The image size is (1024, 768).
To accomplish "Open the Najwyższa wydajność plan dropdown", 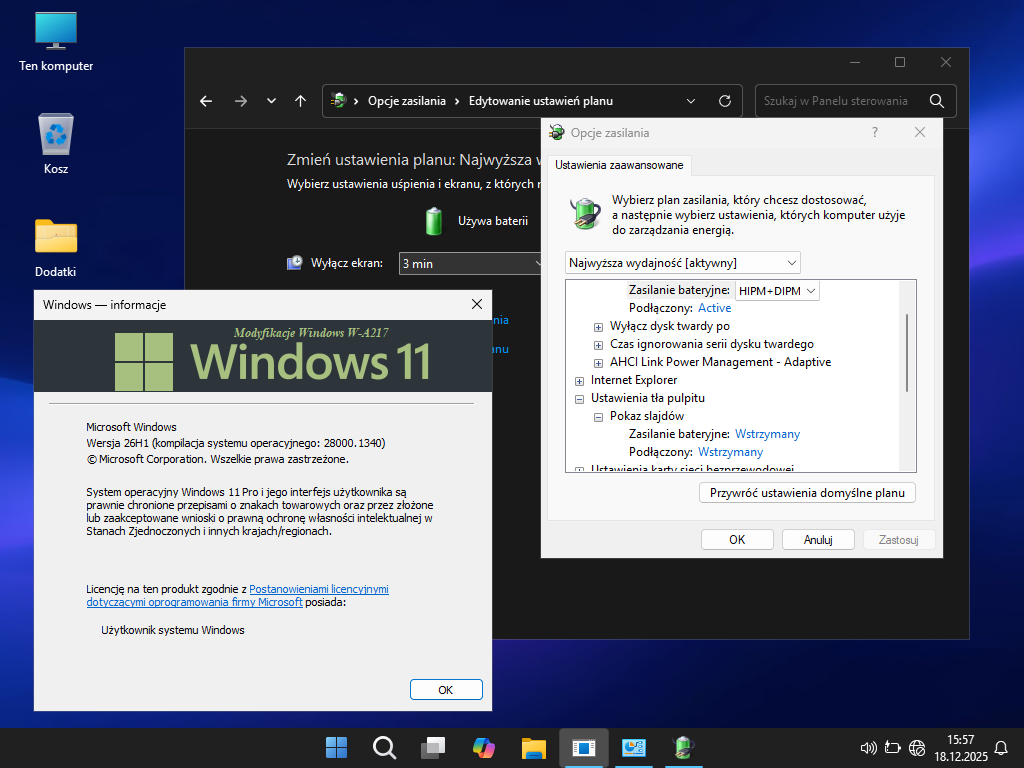I will point(682,262).
